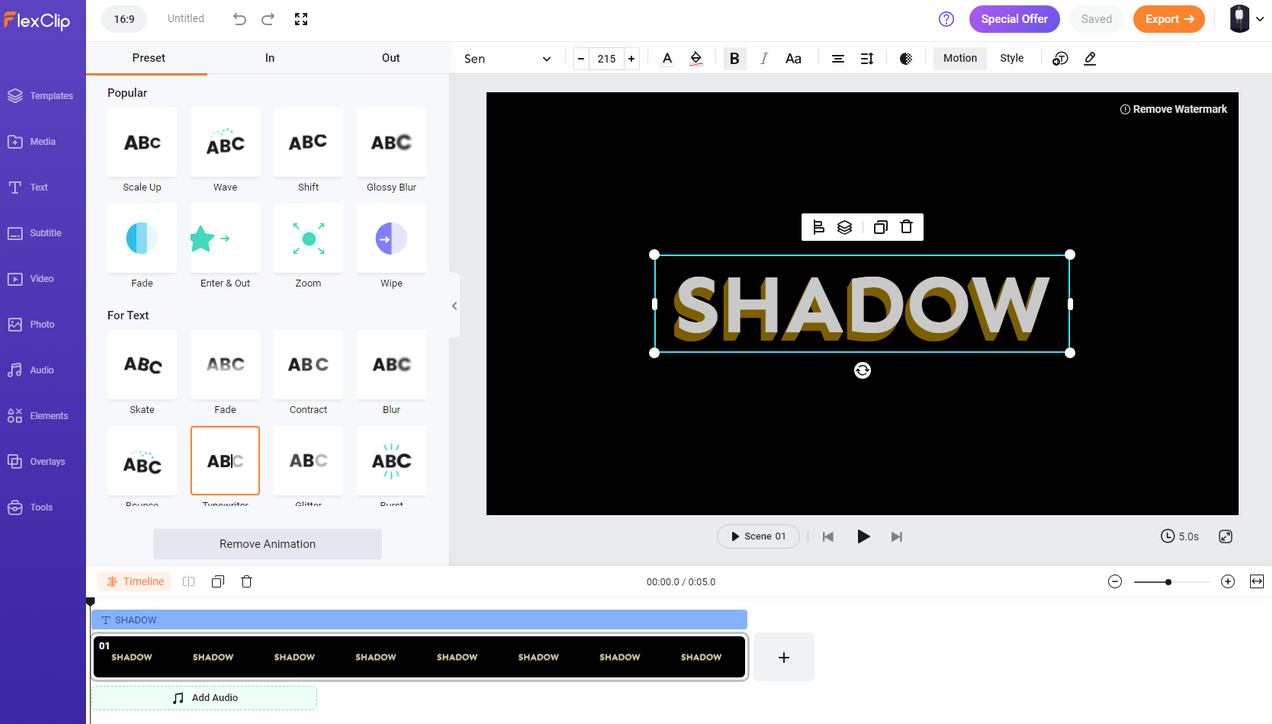
Task: Click the orange Export button
Action: [x=1168, y=19]
